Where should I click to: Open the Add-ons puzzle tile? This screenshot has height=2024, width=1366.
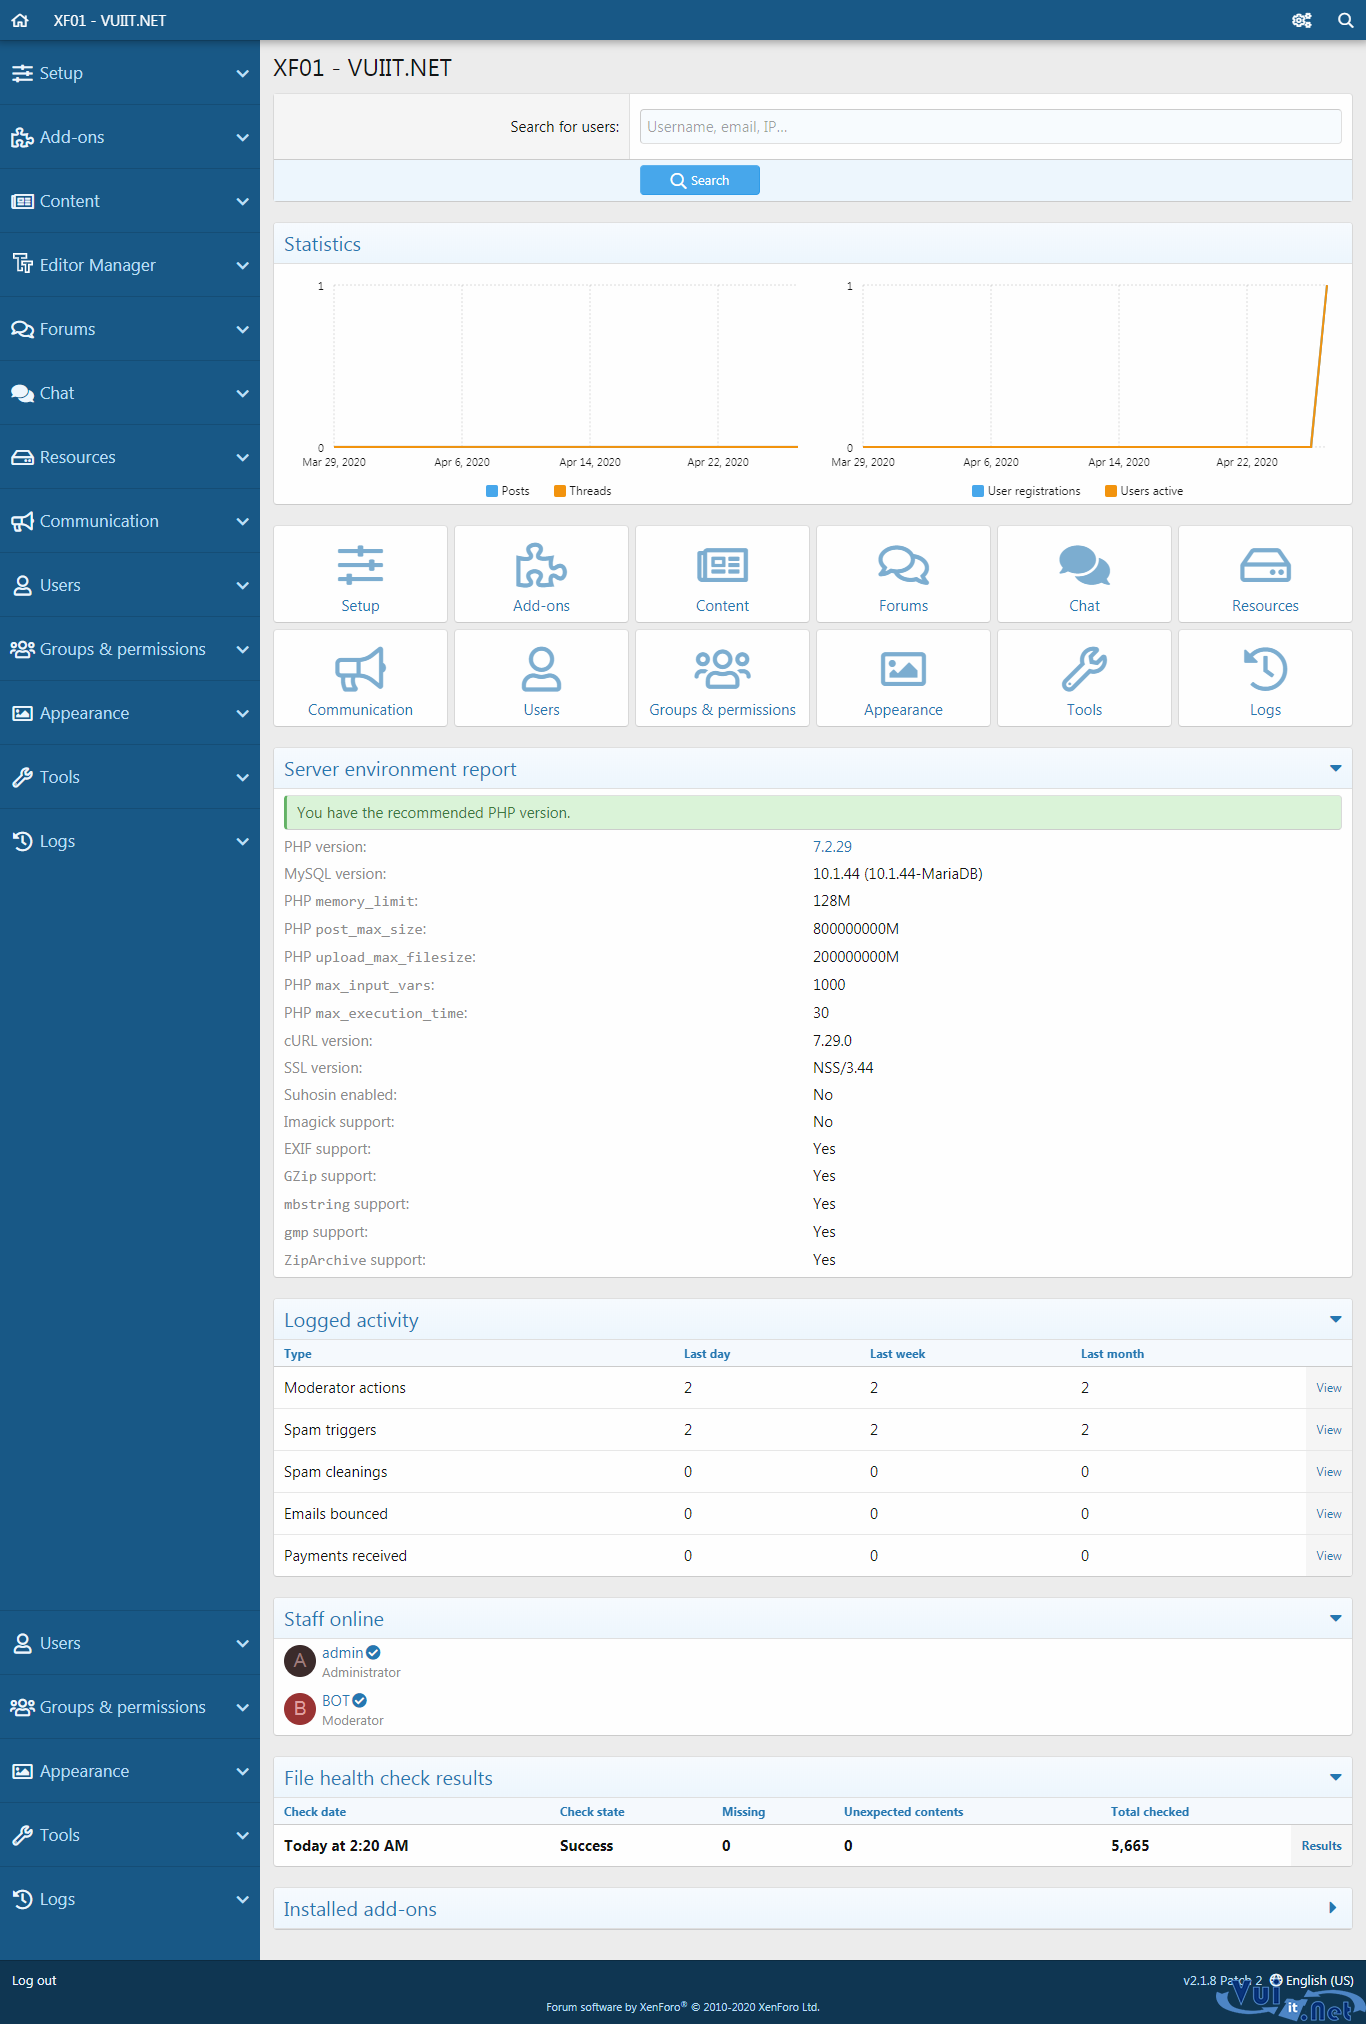pyautogui.click(x=541, y=574)
